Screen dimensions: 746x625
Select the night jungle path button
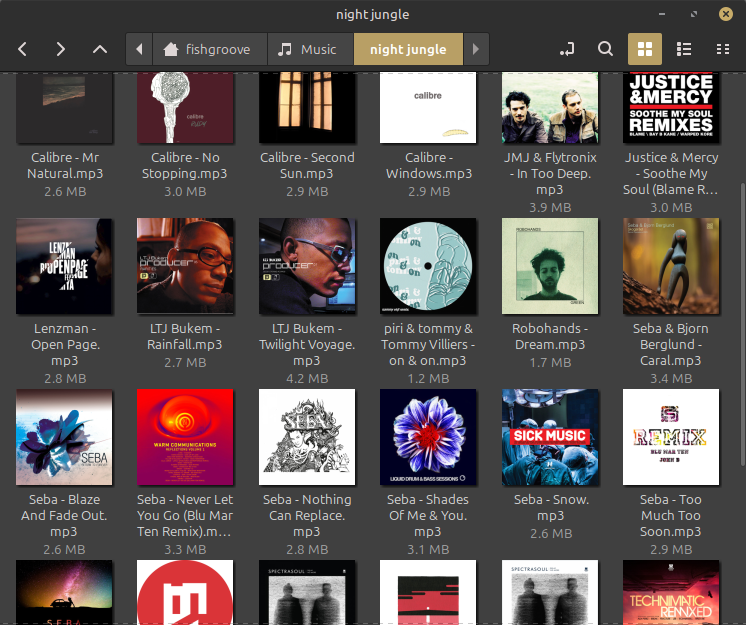(407, 49)
